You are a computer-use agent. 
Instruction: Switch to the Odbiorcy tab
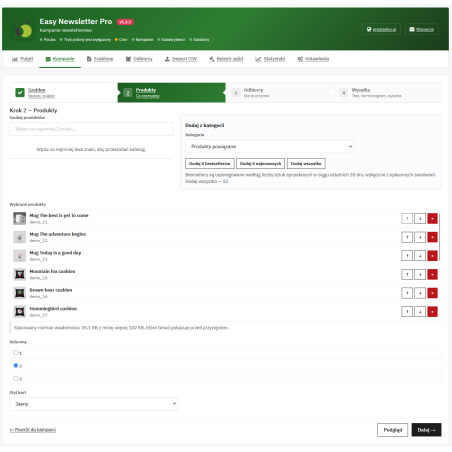pos(139,59)
